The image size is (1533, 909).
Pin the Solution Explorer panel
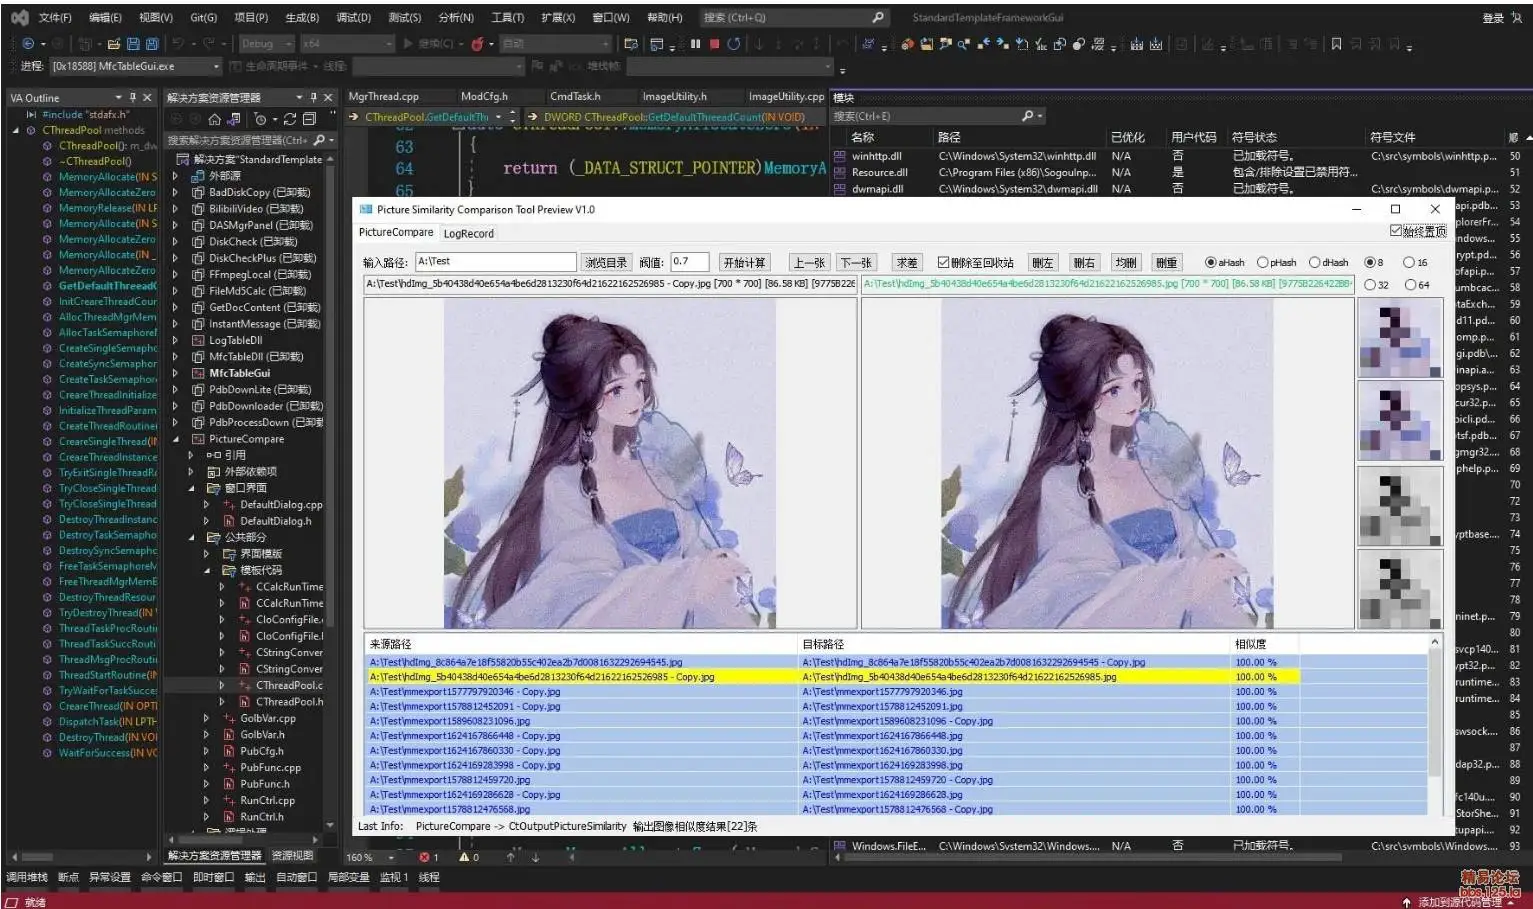tap(313, 97)
